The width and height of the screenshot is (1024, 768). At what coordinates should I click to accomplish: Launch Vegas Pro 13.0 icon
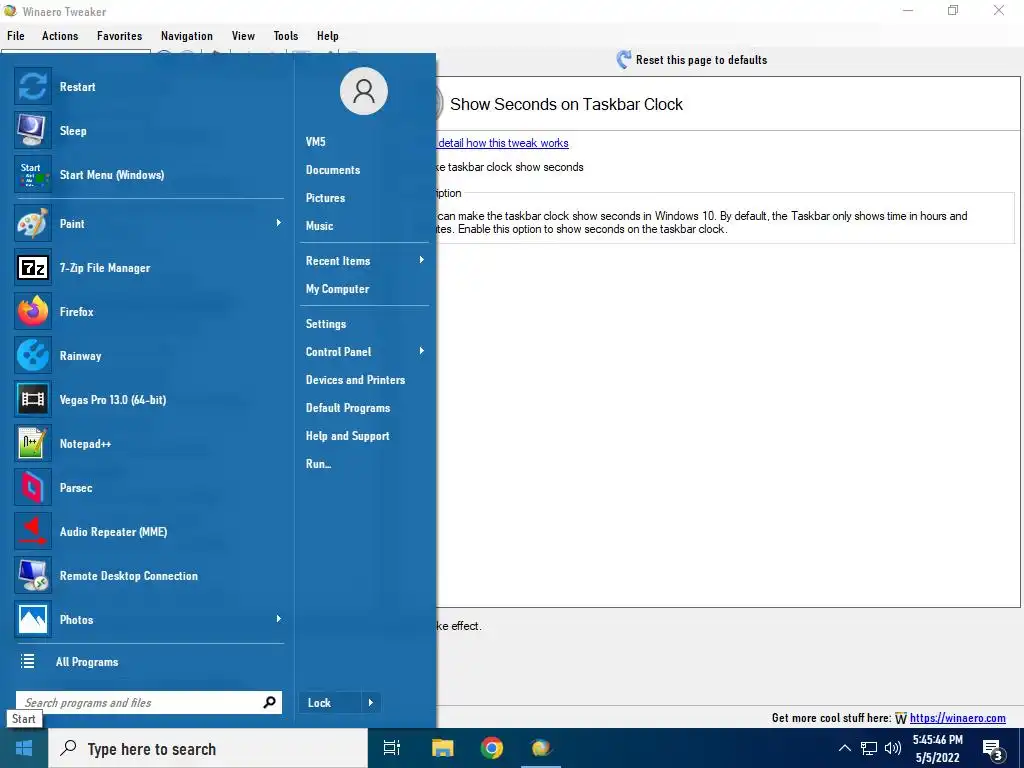point(33,399)
